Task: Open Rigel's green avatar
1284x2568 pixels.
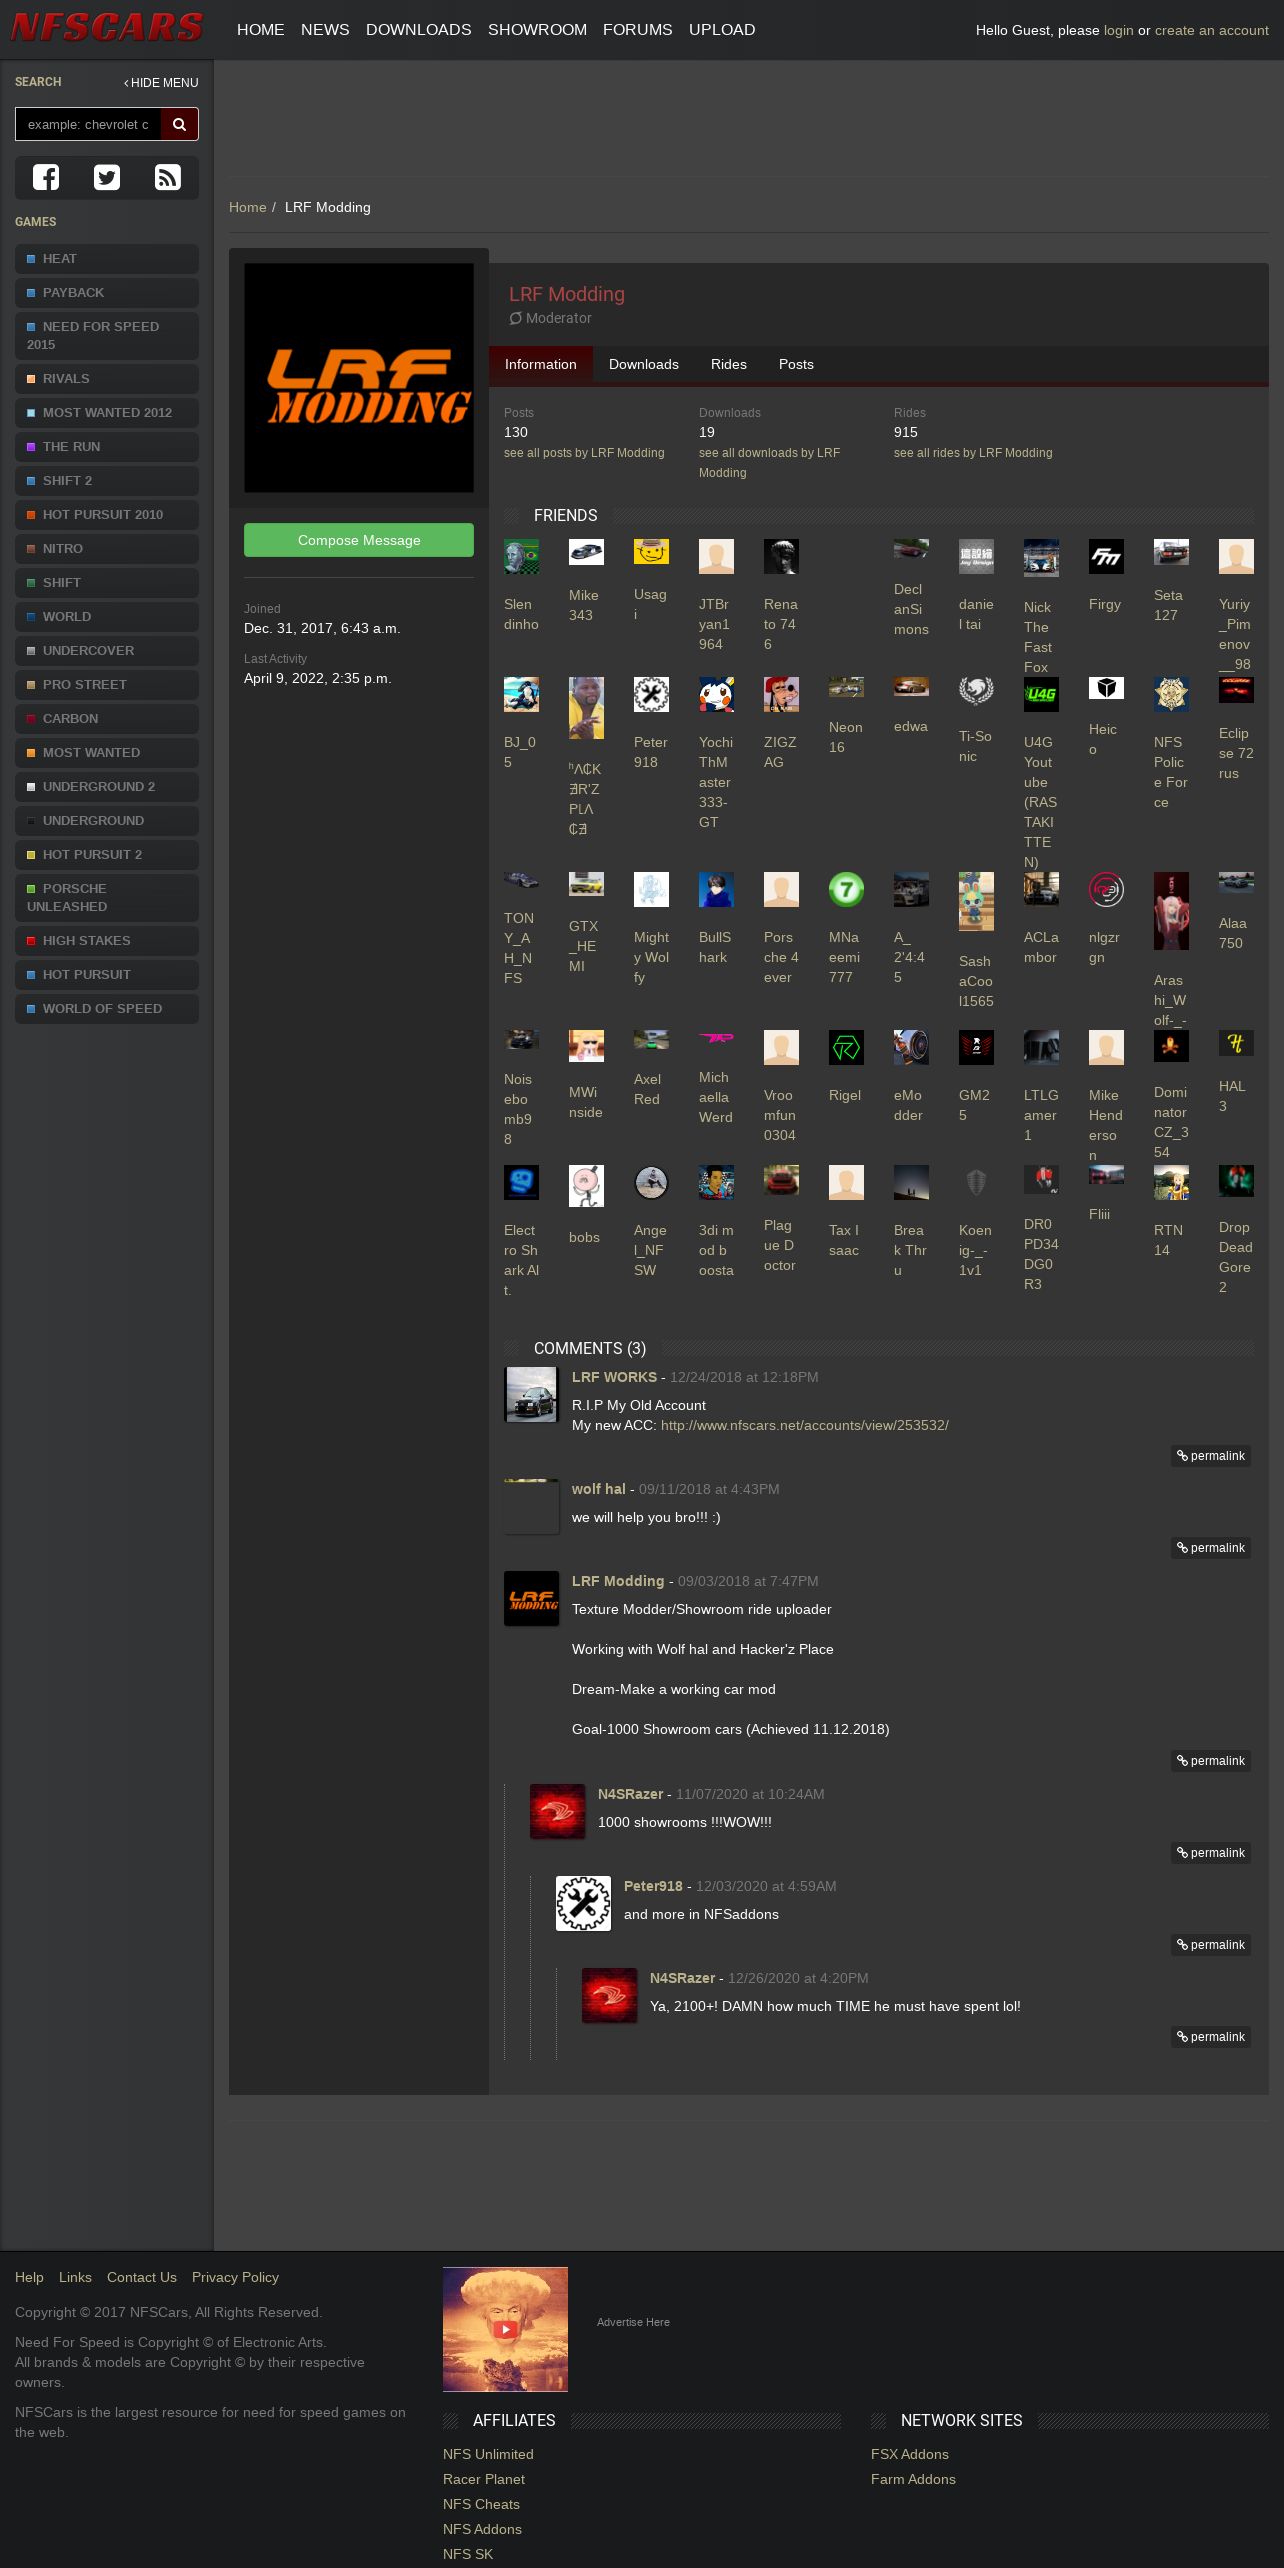Action: pos(846,1047)
